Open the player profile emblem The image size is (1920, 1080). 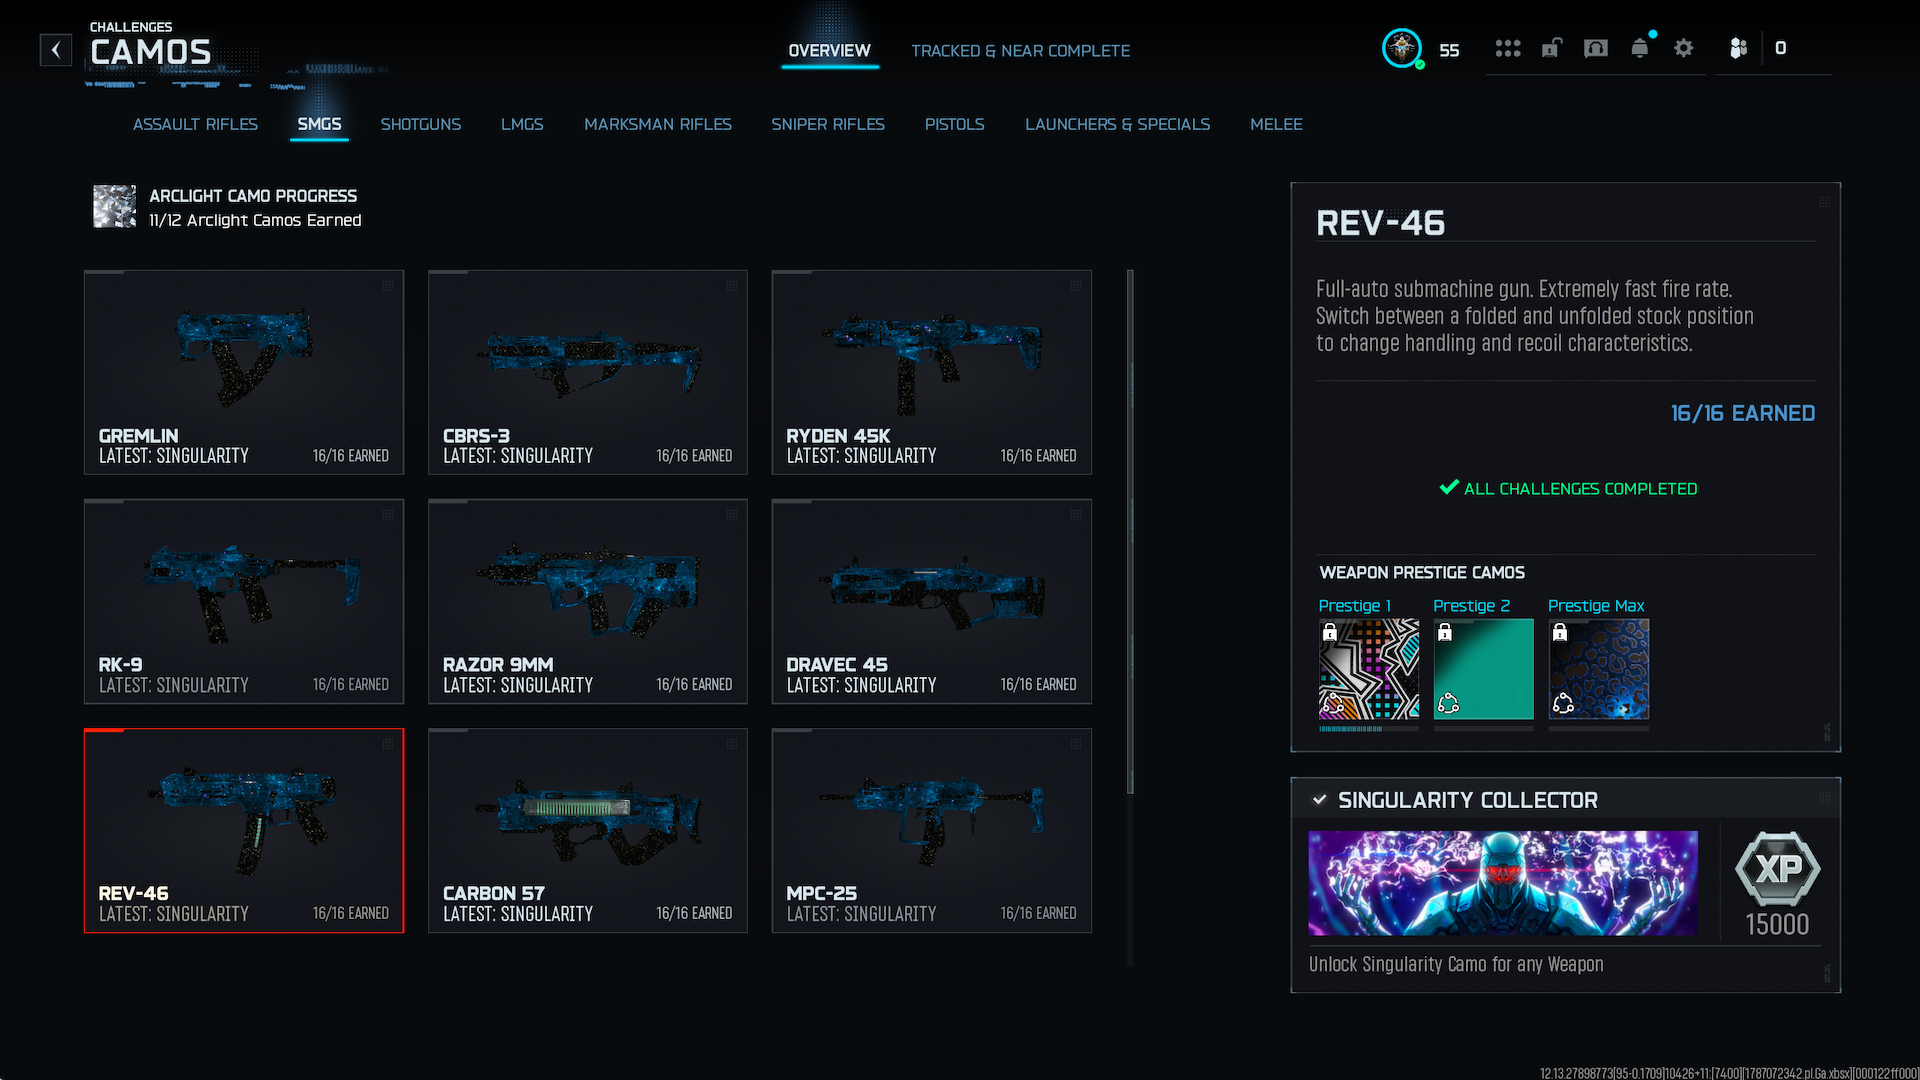click(1402, 48)
